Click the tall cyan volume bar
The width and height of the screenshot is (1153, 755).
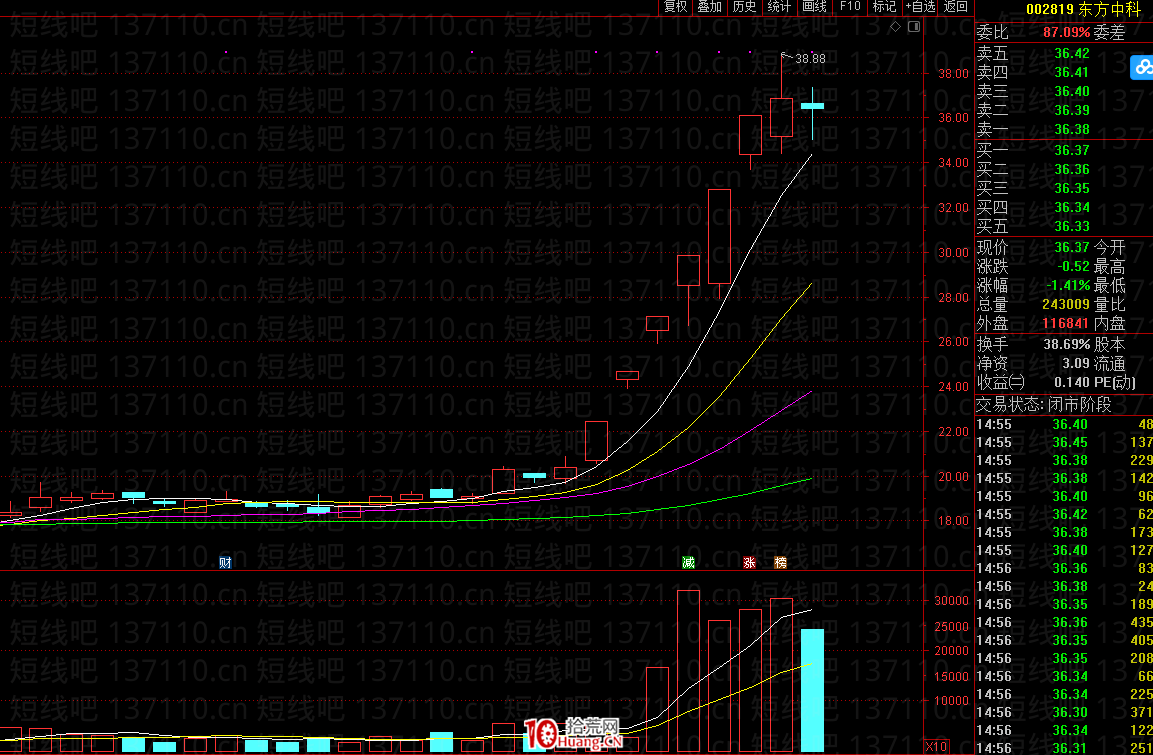[x=812, y=690]
